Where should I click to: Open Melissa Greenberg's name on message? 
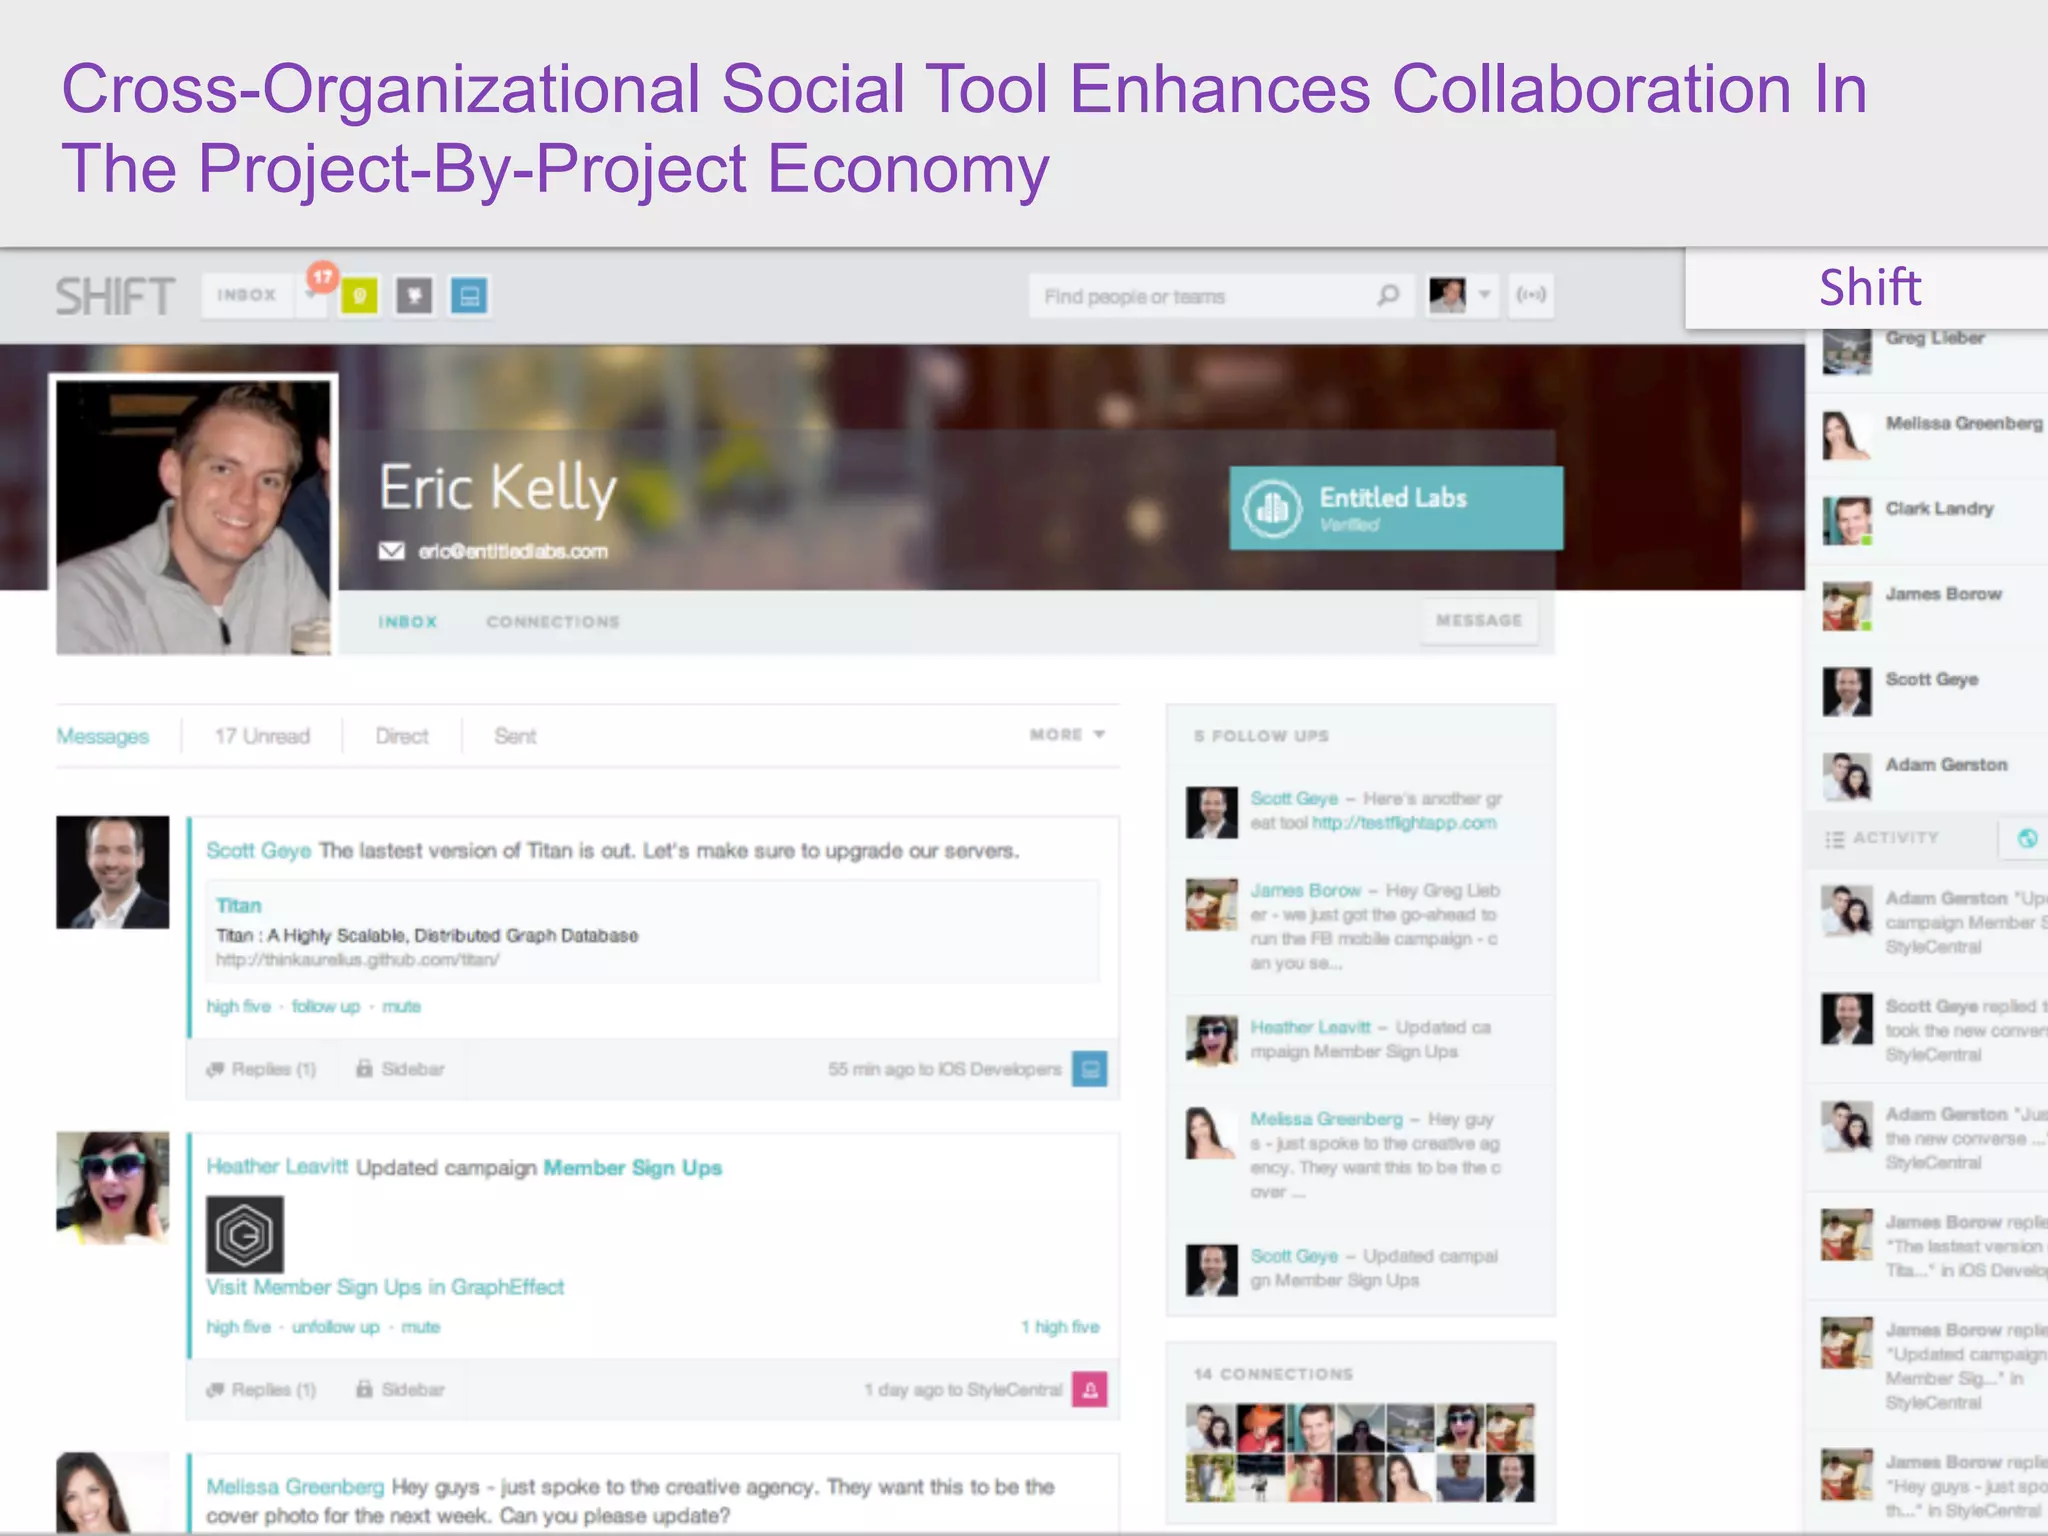pyautogui.click(x=295, y=1487)
